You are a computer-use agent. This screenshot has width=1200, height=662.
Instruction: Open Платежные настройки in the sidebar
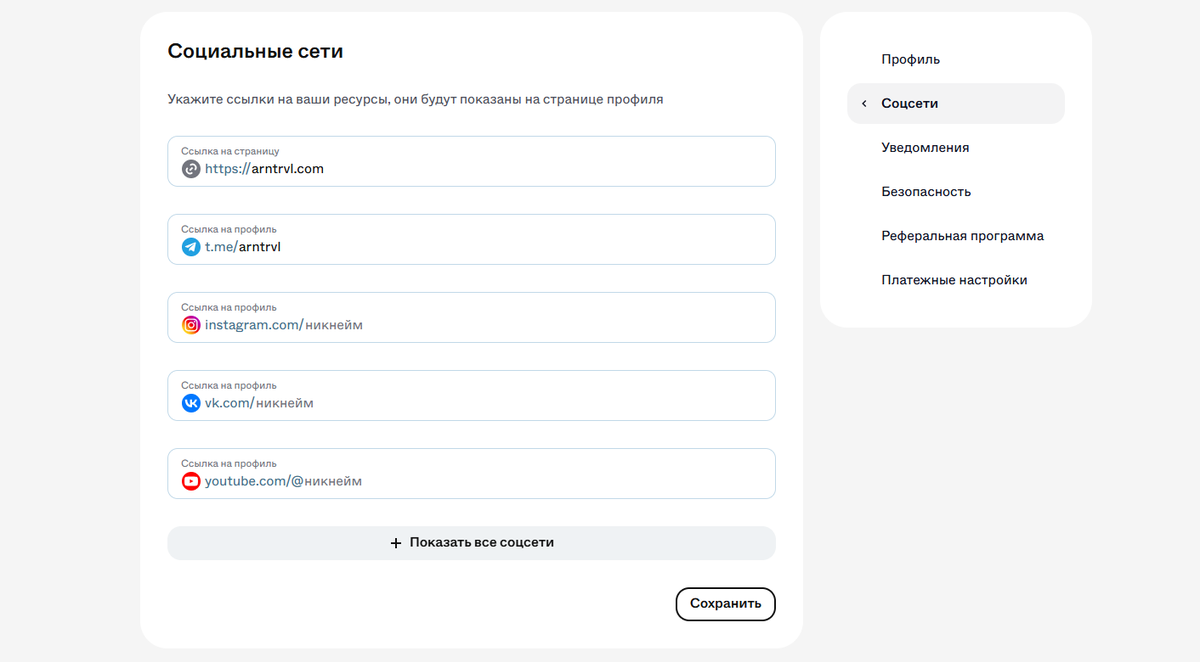[x=954, y=280]
